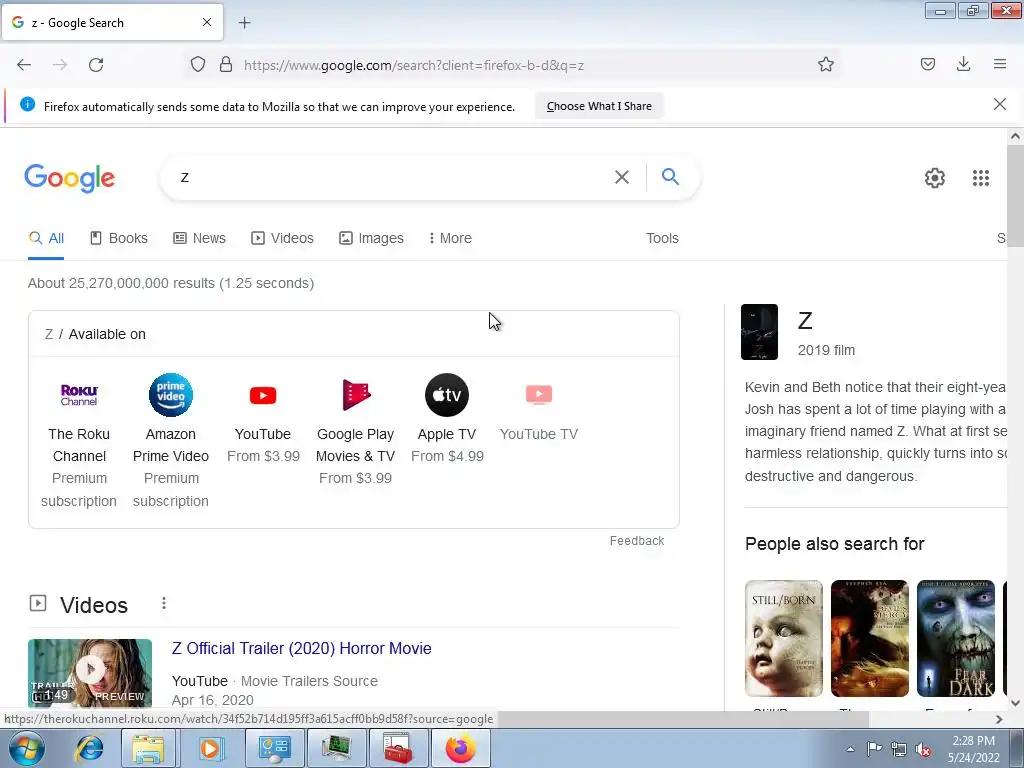
Task: Show hidden system tray icons
Action: click(850, 749)
